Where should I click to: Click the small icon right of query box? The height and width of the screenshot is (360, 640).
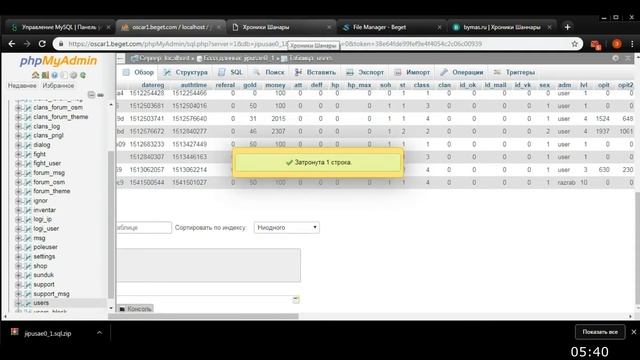point(296,300)
